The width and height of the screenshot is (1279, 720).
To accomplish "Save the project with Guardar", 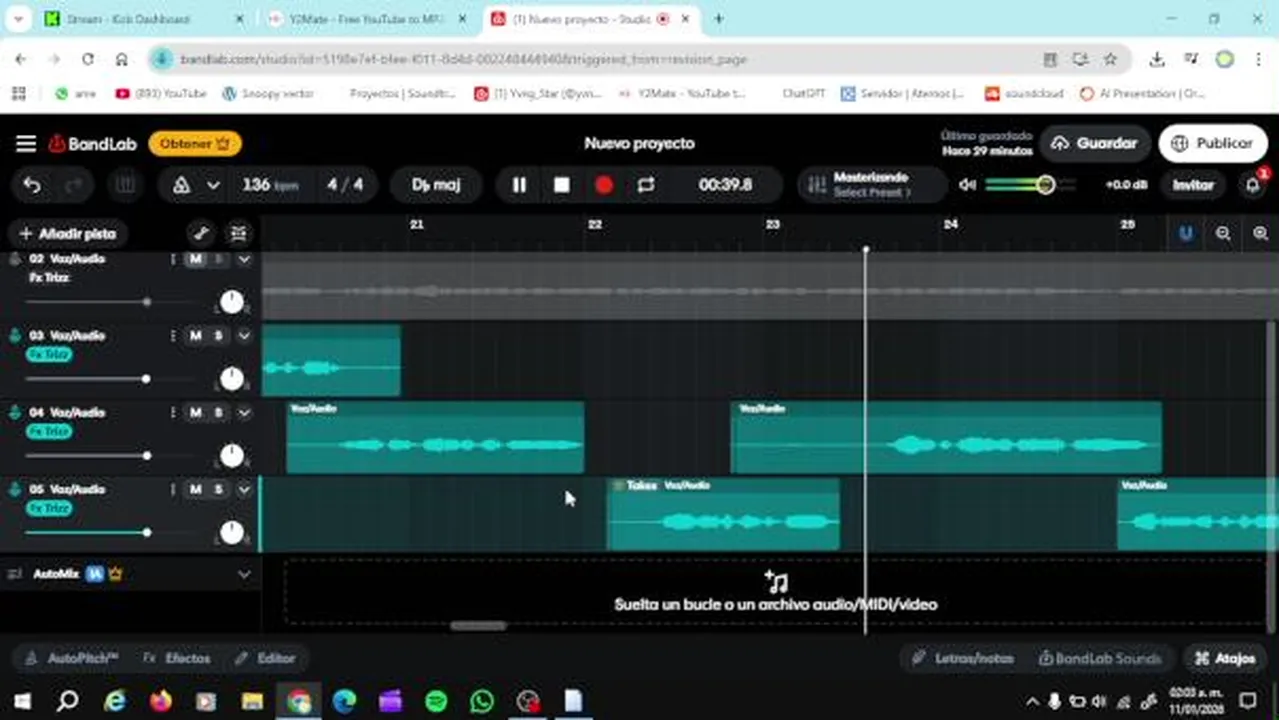I will coord(1094,144).
